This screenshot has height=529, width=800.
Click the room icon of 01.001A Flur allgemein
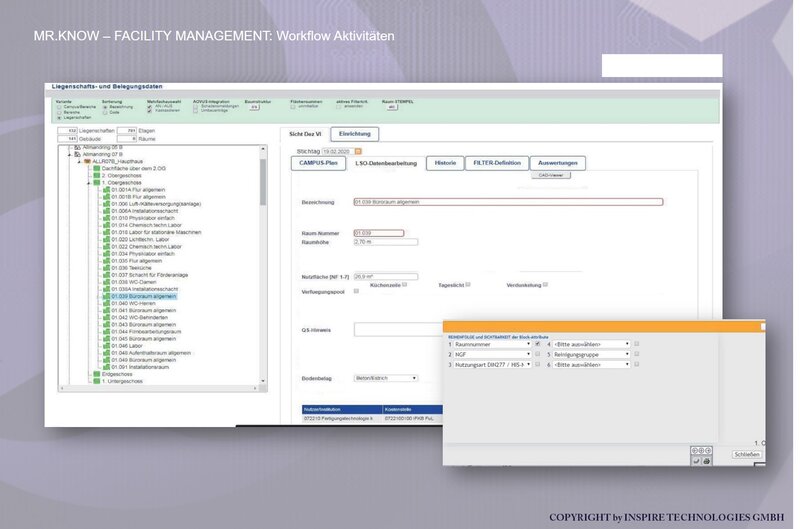pyautogui.click(x=106, y=190)
